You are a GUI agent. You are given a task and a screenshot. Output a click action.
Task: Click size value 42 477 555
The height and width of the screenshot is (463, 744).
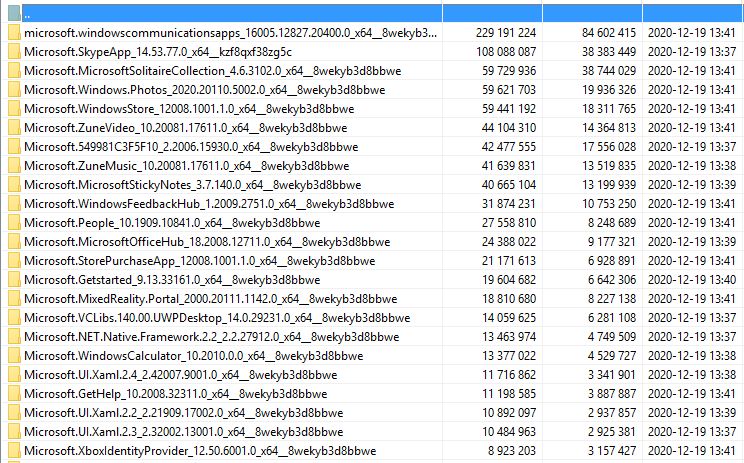[509, 147]
